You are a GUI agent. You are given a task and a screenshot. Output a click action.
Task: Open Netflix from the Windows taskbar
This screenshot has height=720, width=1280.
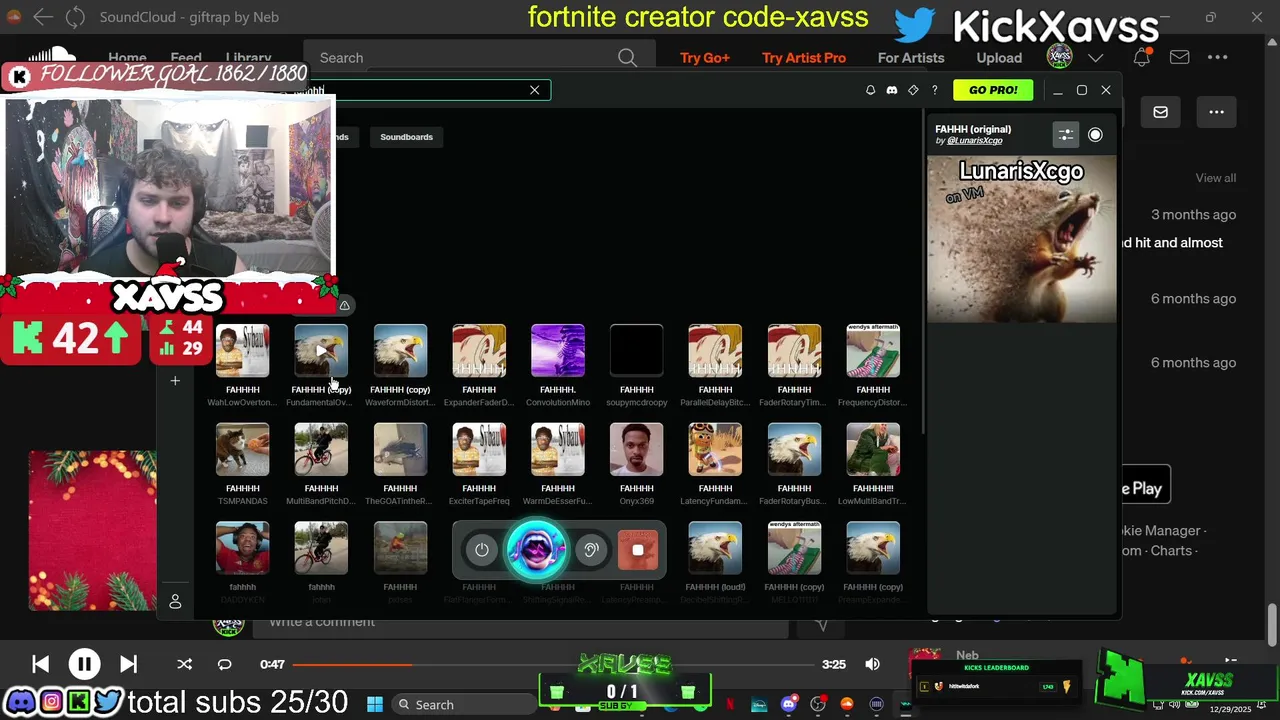point(730,705)
